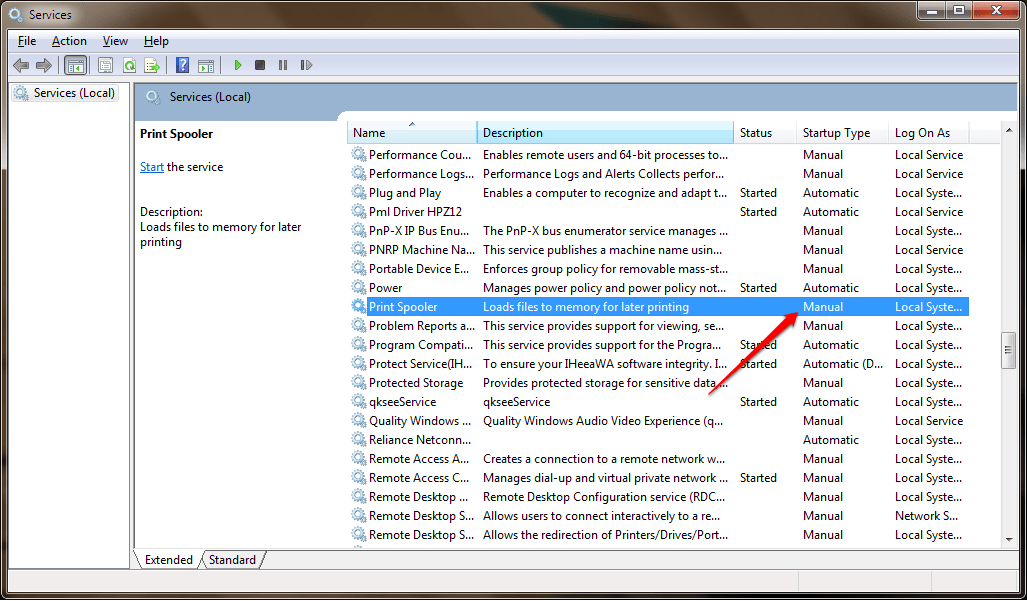Image resolution: width=1027 pixels, height=601 pixels.
Task: Open the View menu
Action: (115, 41)
